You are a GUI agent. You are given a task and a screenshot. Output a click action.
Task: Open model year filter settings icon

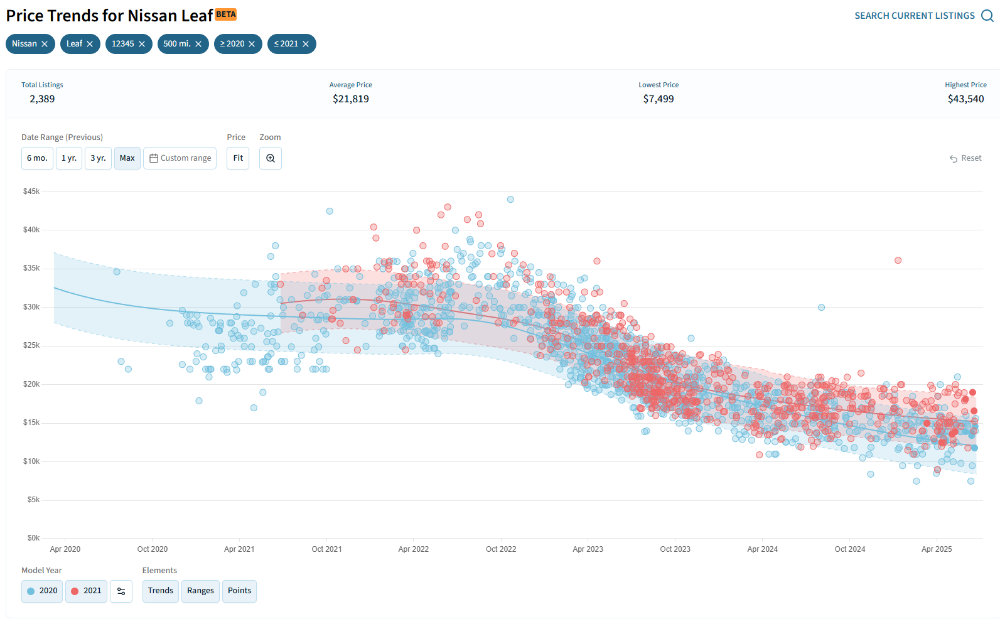pyautogui.click(x=121, y=591)
